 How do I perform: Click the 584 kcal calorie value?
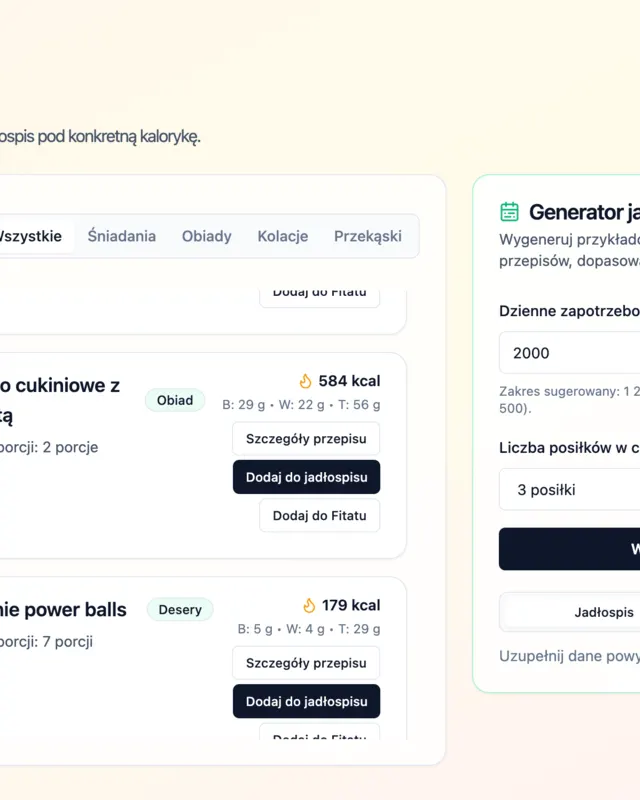pos(349,381)
